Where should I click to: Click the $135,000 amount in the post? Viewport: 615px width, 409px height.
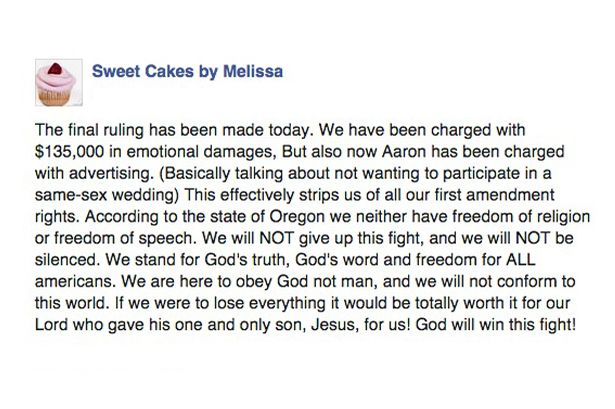coord(69,152)
